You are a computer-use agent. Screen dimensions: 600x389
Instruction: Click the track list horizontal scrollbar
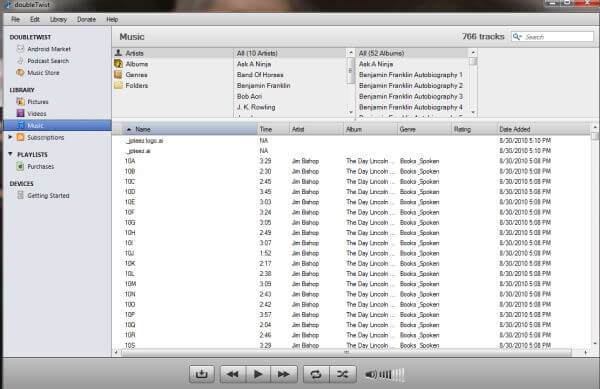click(346, 353)
